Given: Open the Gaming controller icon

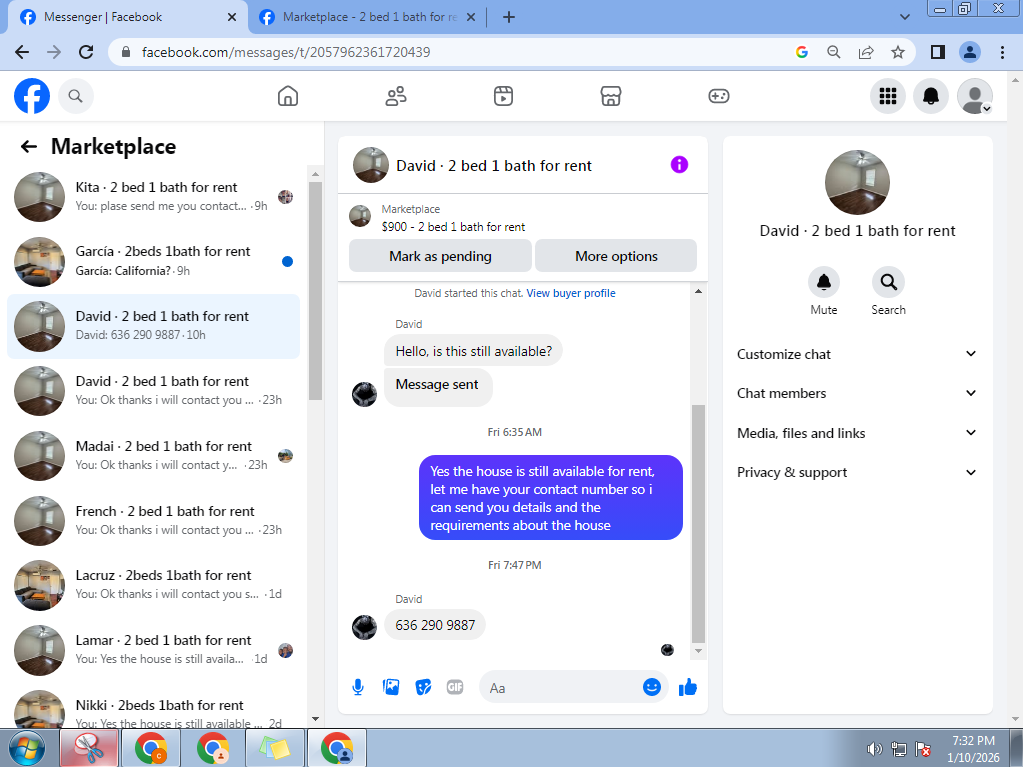Looking at the screenshot, I should point(718,97).
